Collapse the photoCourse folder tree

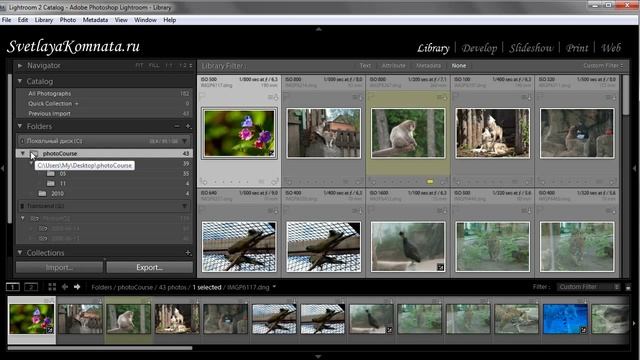(x=23, y=153)
